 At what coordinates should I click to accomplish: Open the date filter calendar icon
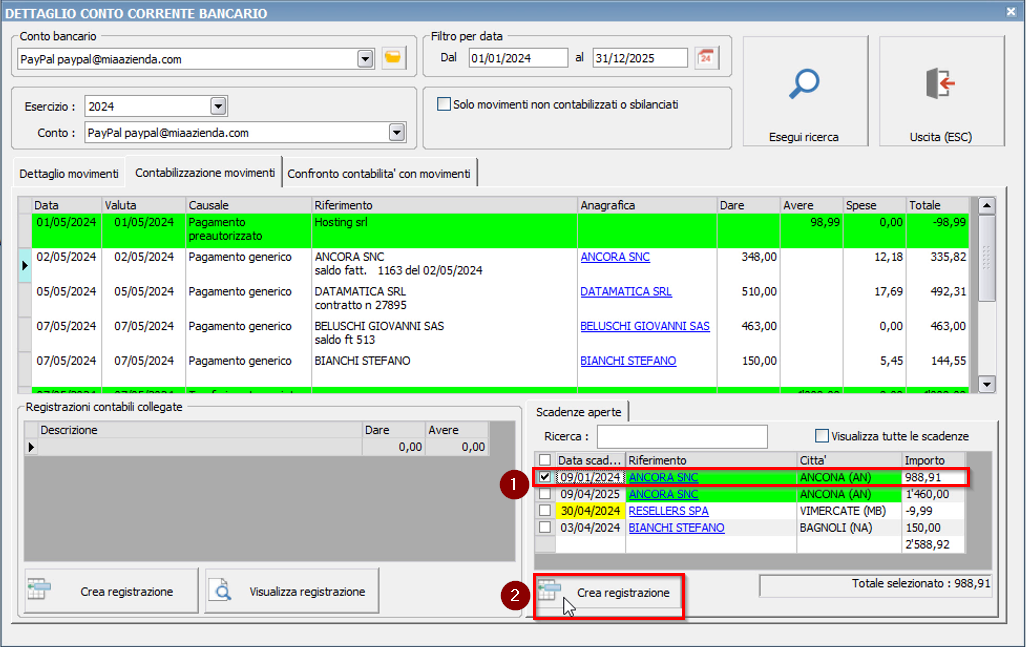(x=707, y=58)
